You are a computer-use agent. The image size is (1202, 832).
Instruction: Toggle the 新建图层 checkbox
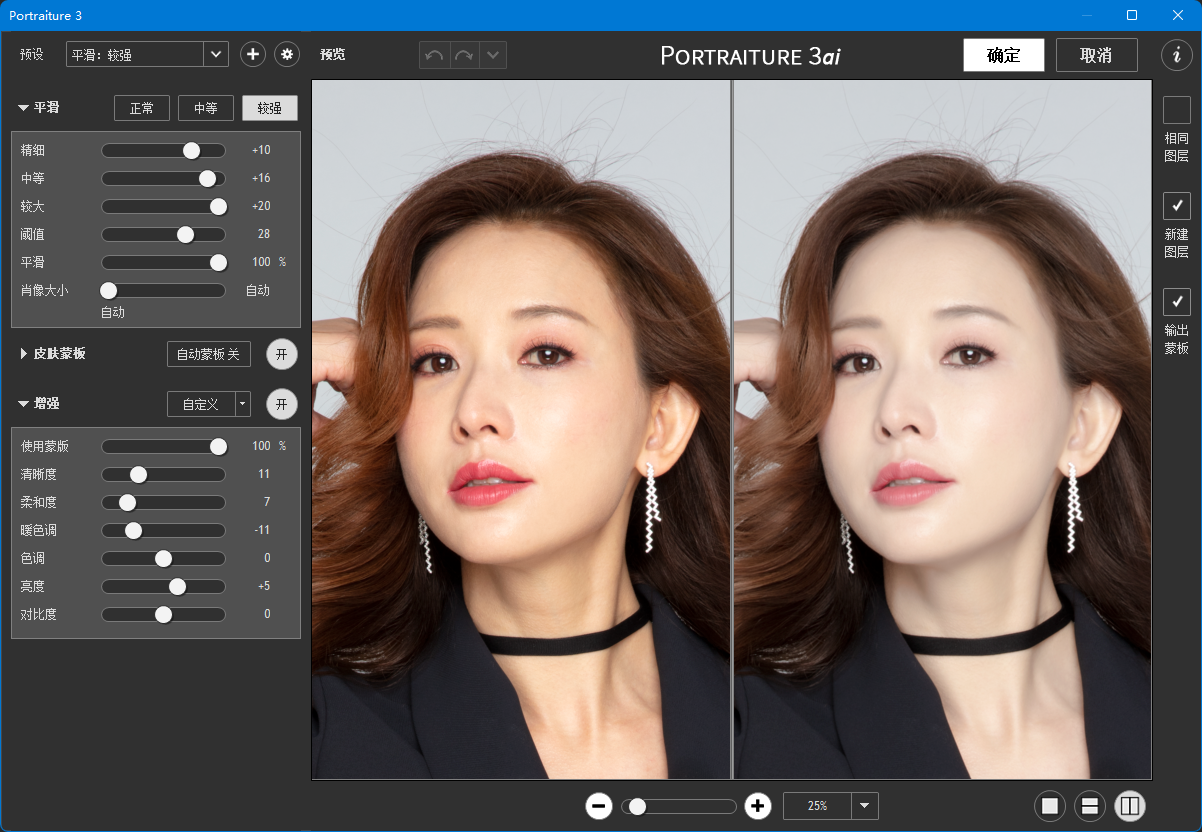point(1176,205)
